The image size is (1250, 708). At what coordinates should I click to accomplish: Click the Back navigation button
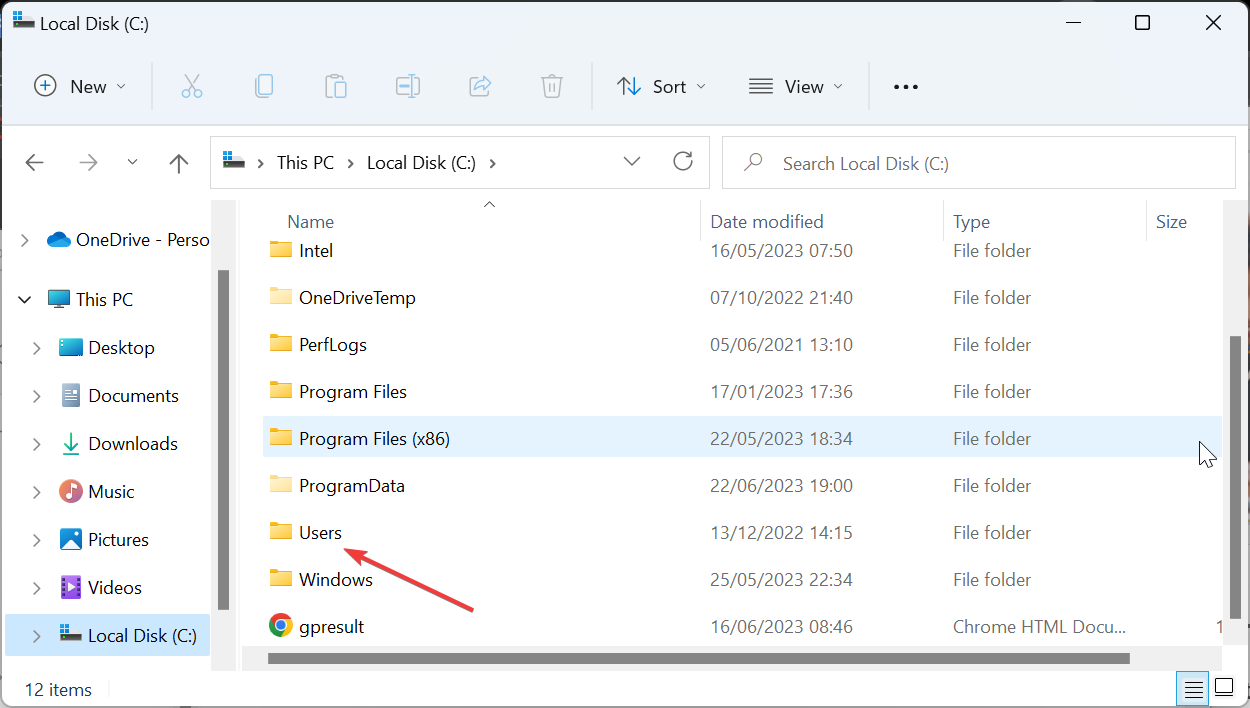point(34,162)
